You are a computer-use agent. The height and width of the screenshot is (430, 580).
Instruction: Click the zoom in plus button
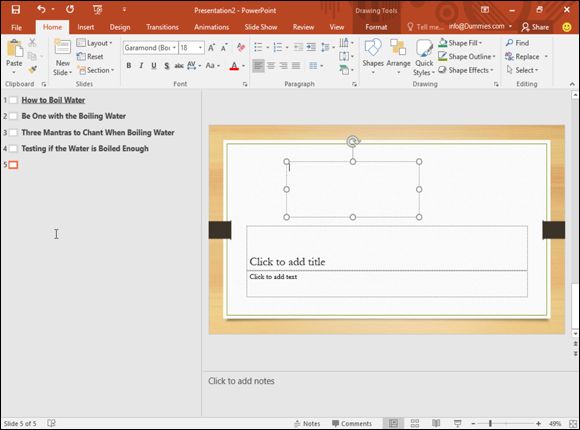(538, 423)
